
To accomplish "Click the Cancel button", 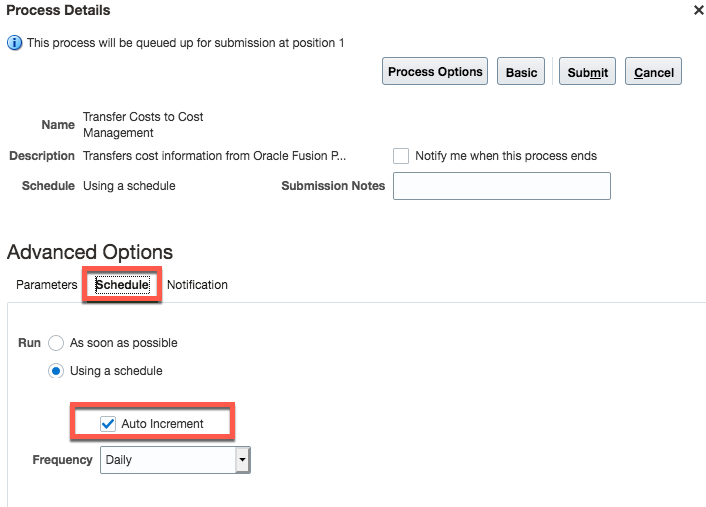I will 653,72.
